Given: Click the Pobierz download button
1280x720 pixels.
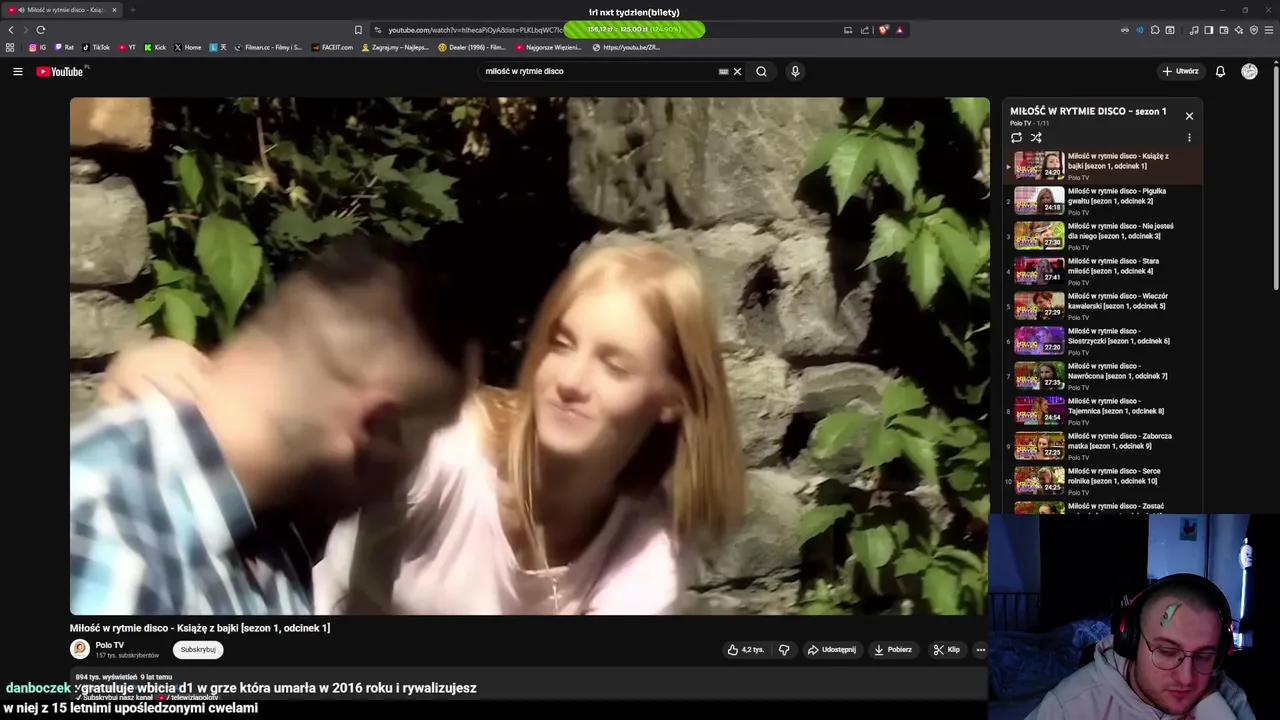Looking at the screenshot, I should (893, 649).
